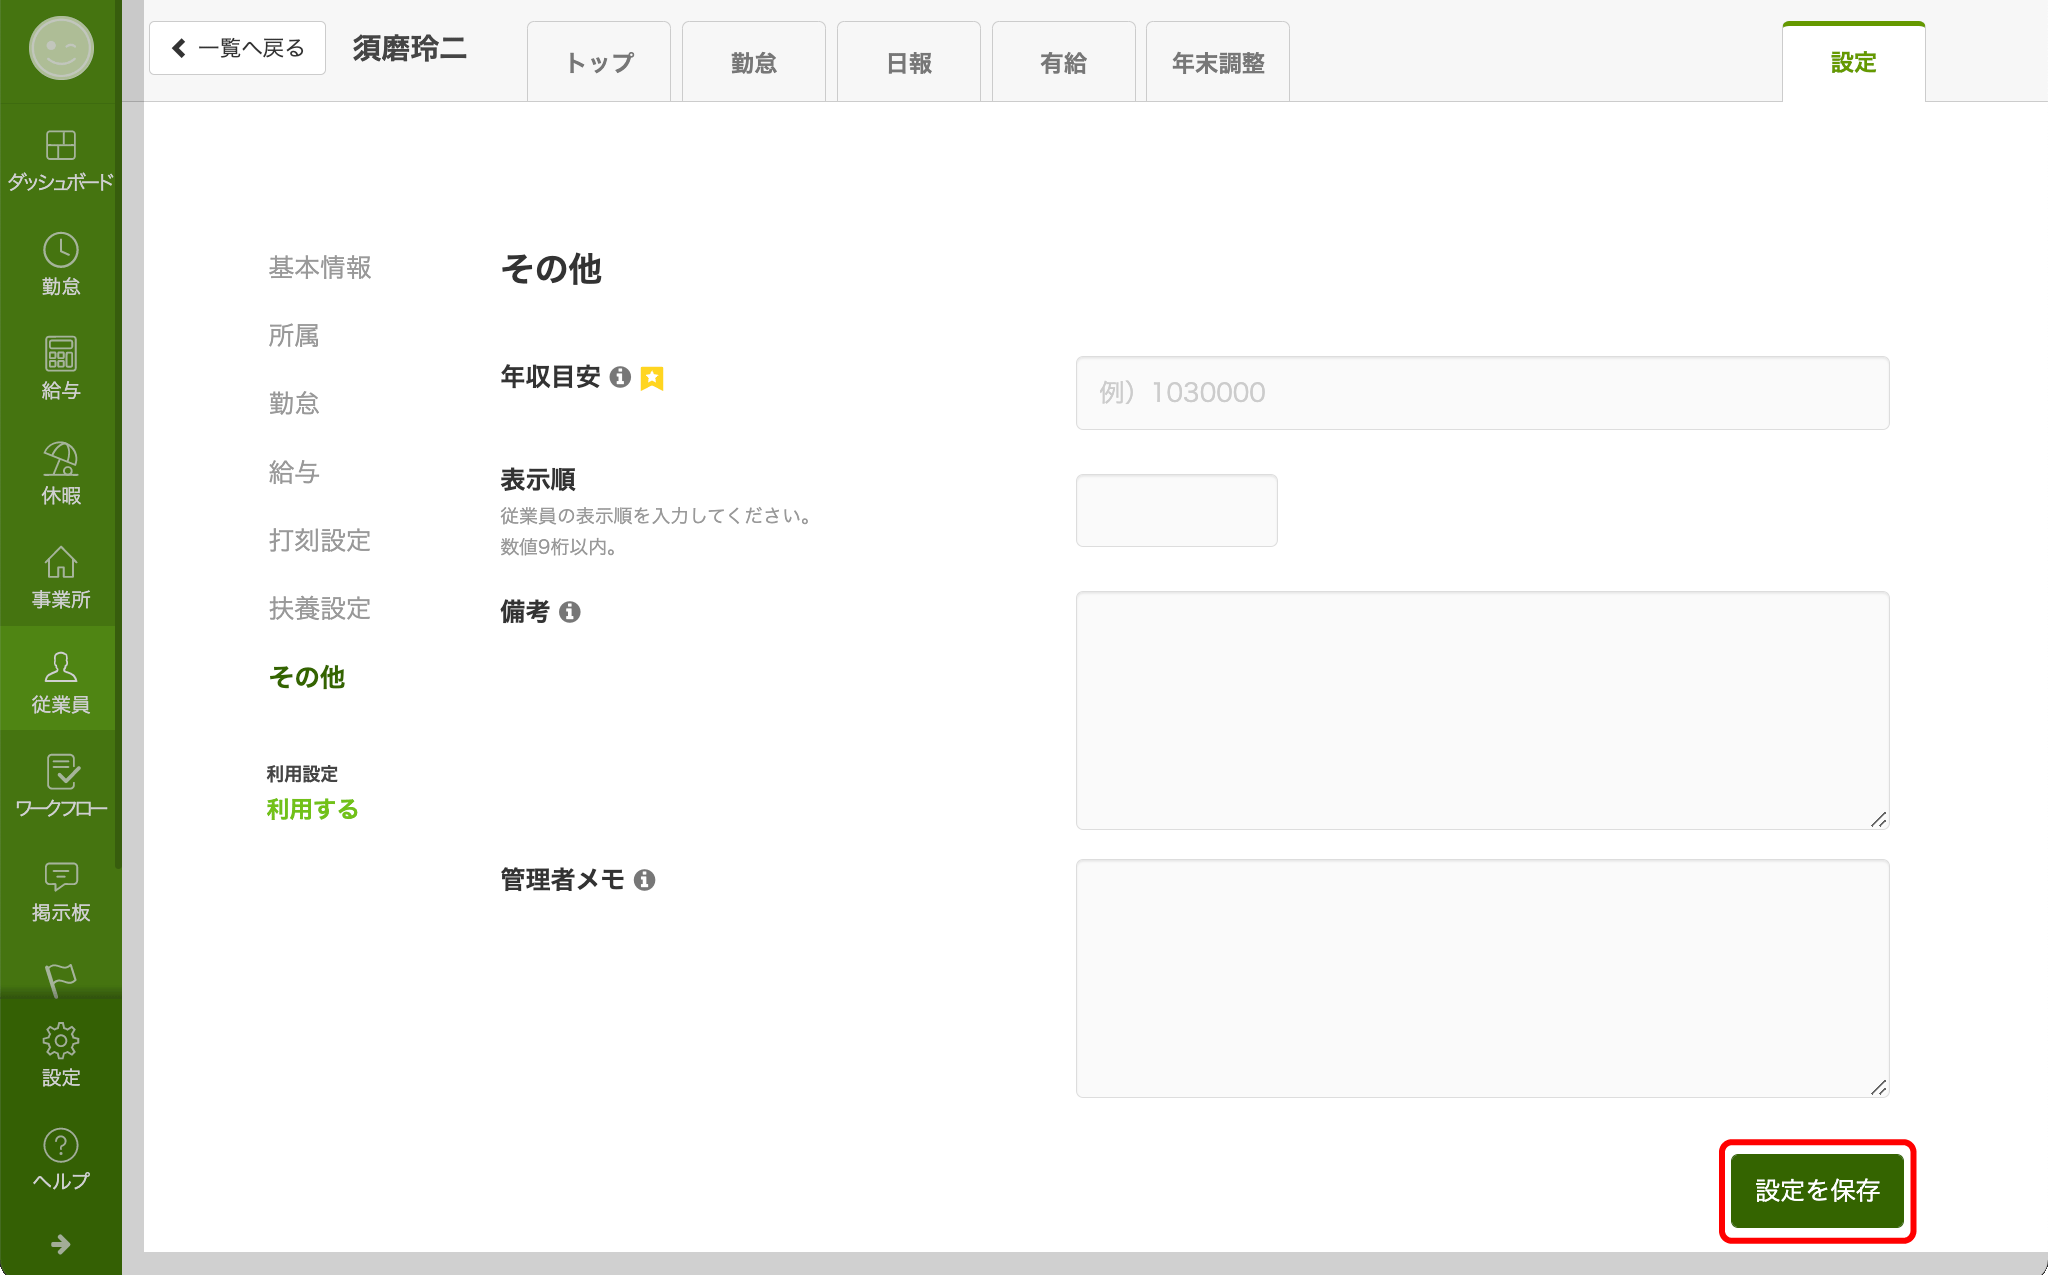This screenshot has width=2048, height=1275.
Task: Switch to the トップ tab
Action: tap(599, 62)
